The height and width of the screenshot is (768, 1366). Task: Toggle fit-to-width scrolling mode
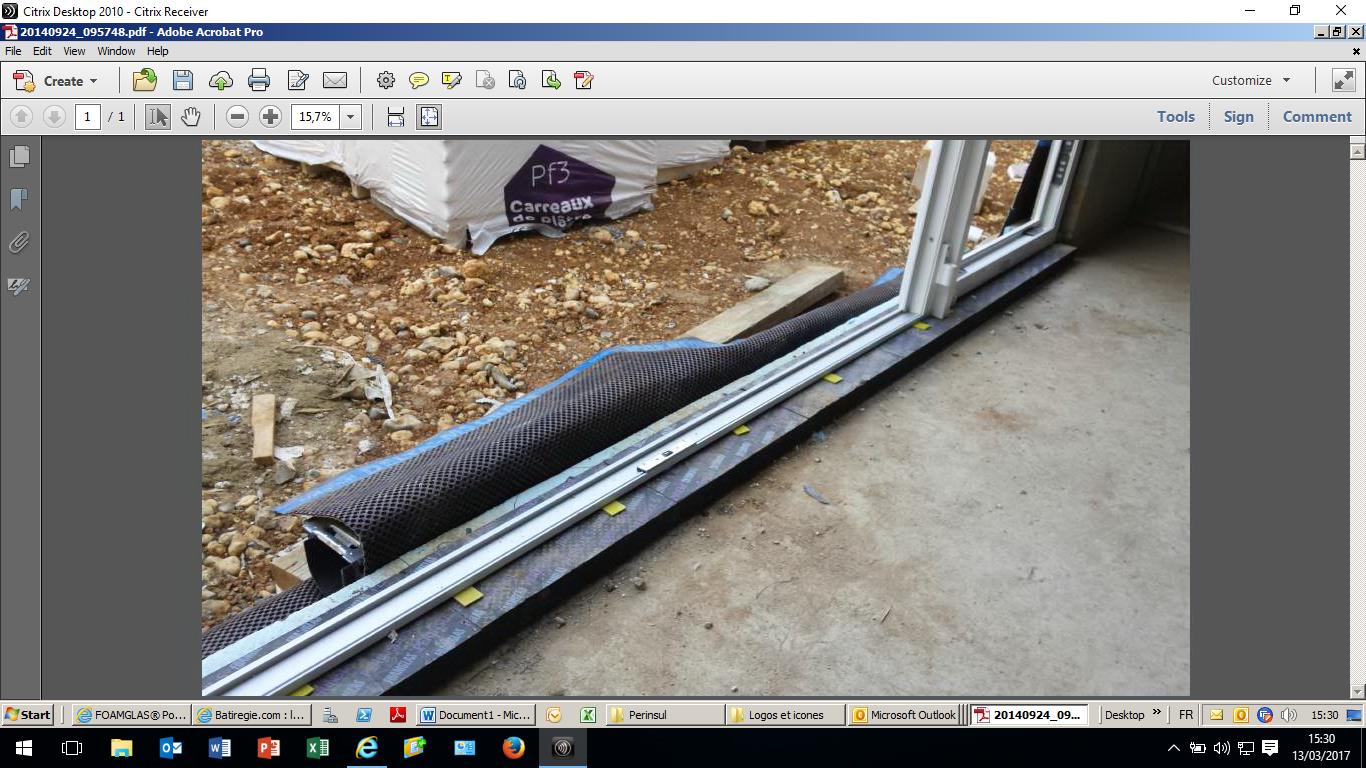click(396, 117)
